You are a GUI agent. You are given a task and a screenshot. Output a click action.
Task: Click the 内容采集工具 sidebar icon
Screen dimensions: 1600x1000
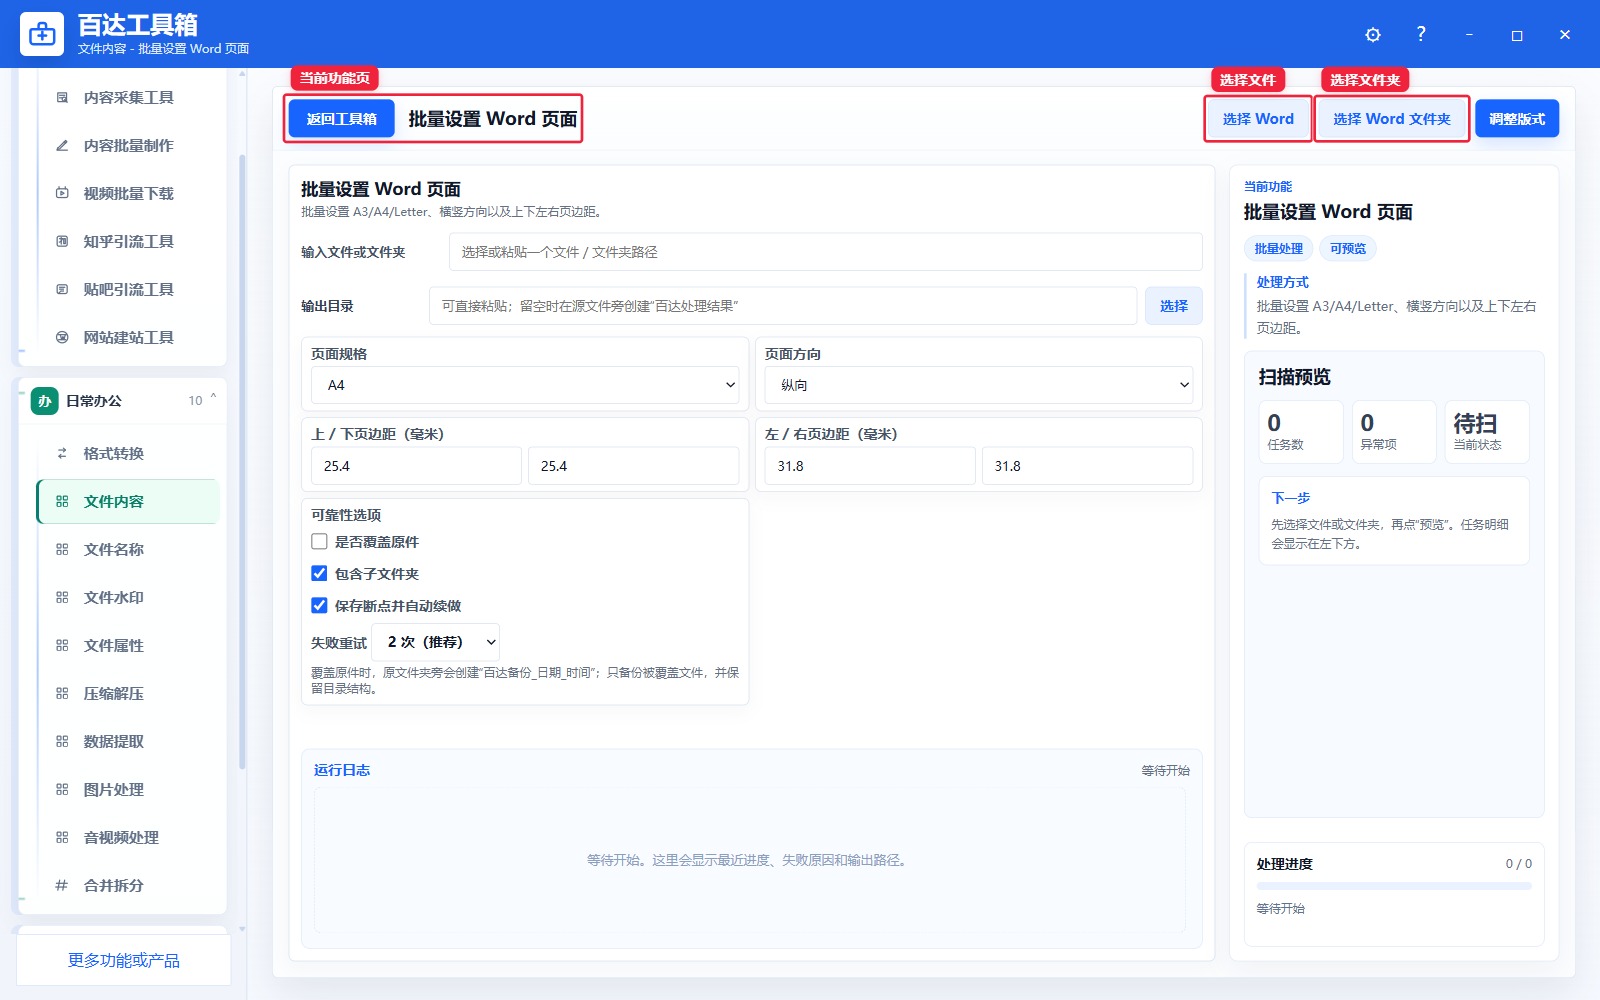62,98
